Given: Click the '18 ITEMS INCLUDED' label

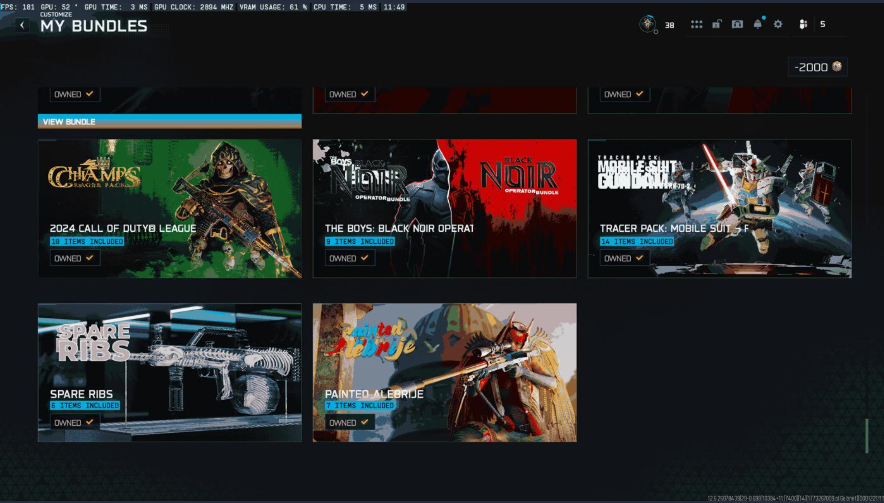Looking at the screenshot, I should coord(87,241).
